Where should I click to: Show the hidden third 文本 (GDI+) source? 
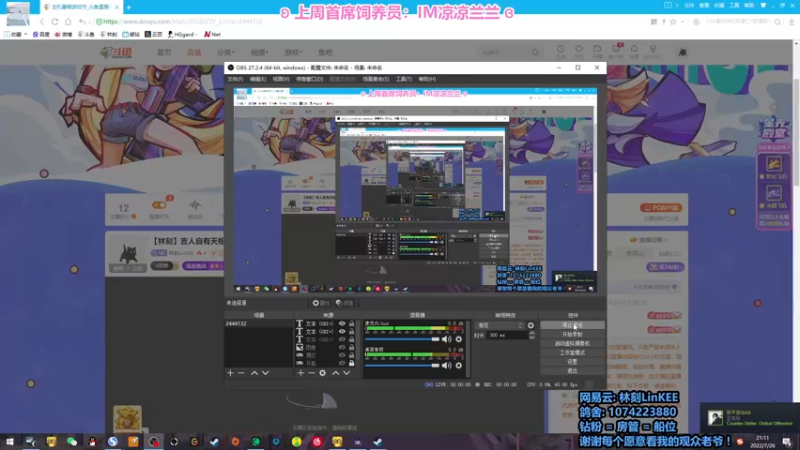pos(342,339)
